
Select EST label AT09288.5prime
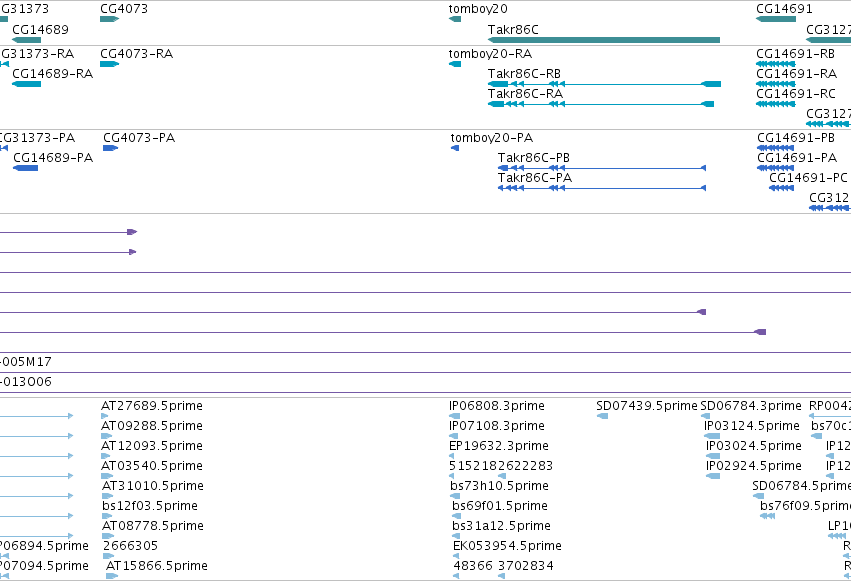coord(152,426)
